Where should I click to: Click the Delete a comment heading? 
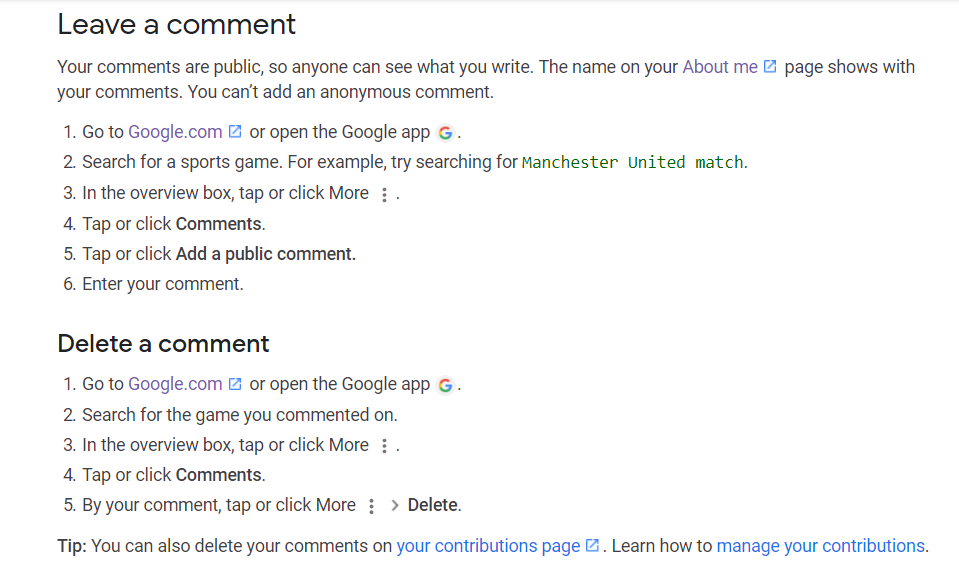[x=163, y=344]
